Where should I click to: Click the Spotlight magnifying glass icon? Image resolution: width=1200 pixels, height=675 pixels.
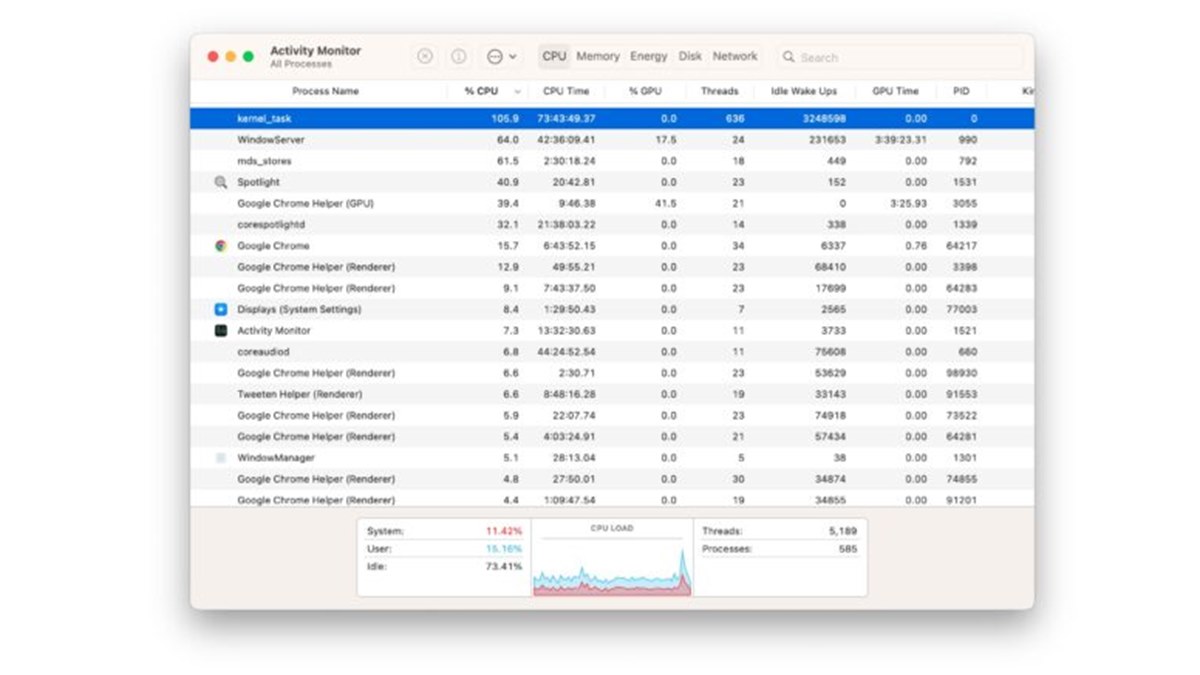pos(221,183)
